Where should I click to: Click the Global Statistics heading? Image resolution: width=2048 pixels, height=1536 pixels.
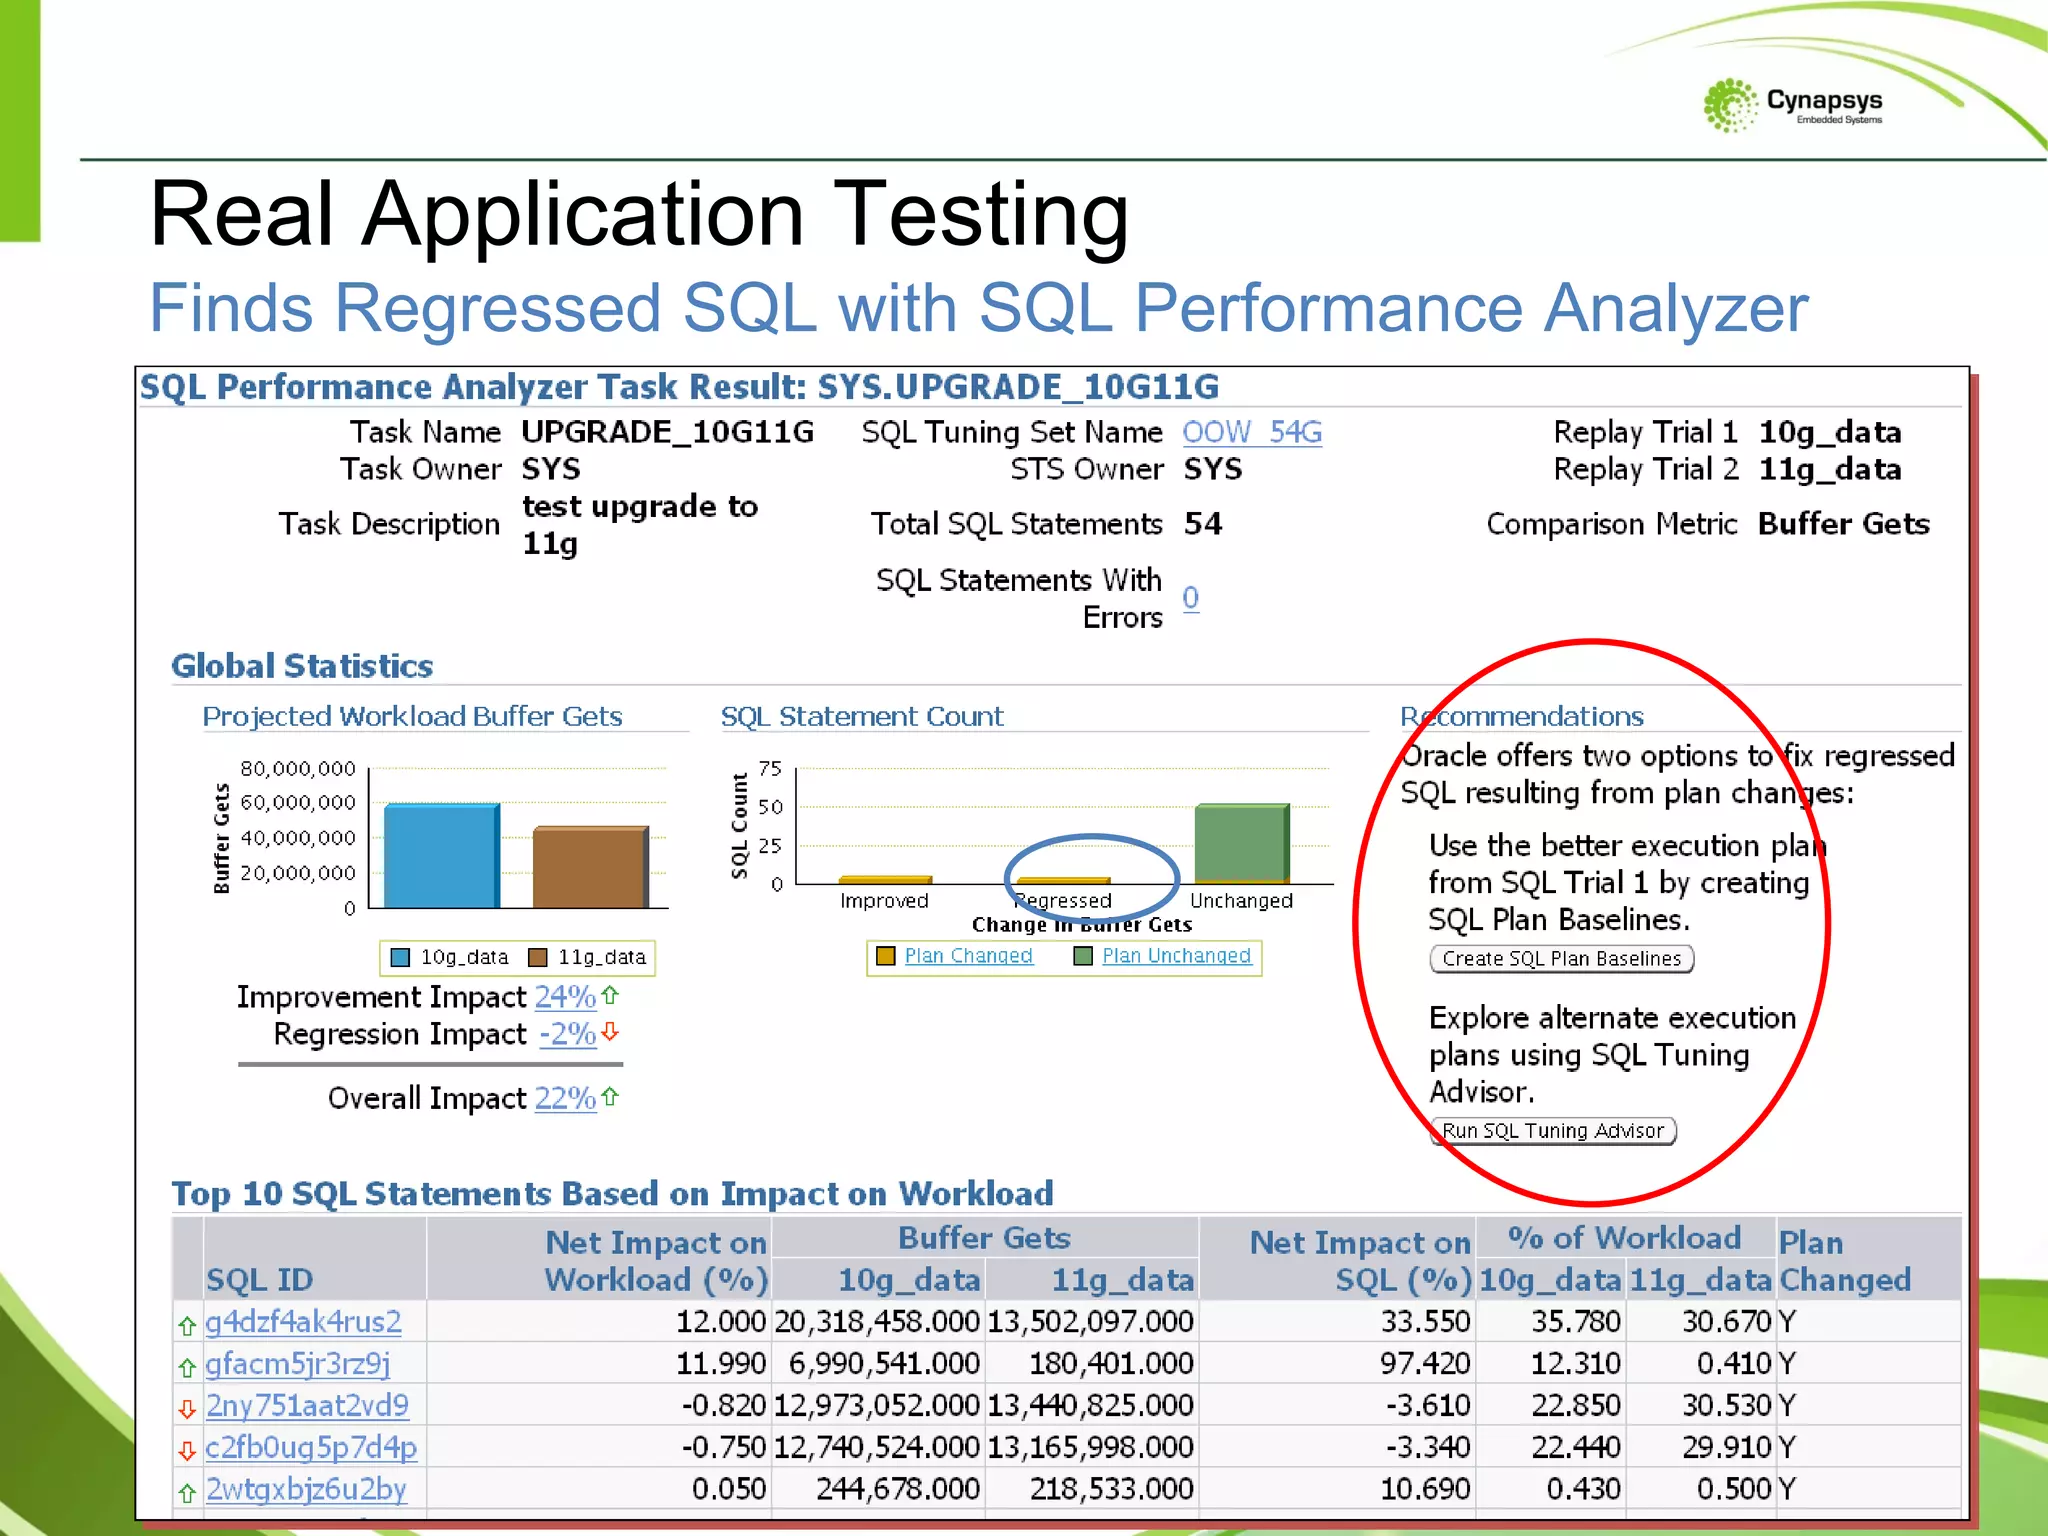pos(302,666)
